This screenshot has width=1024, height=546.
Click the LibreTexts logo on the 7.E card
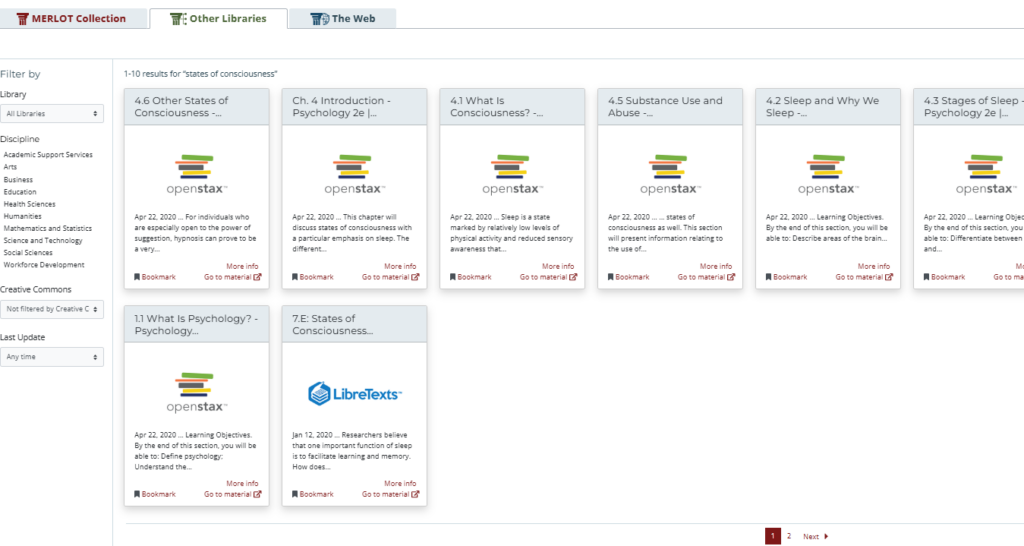tap(355, 394)
